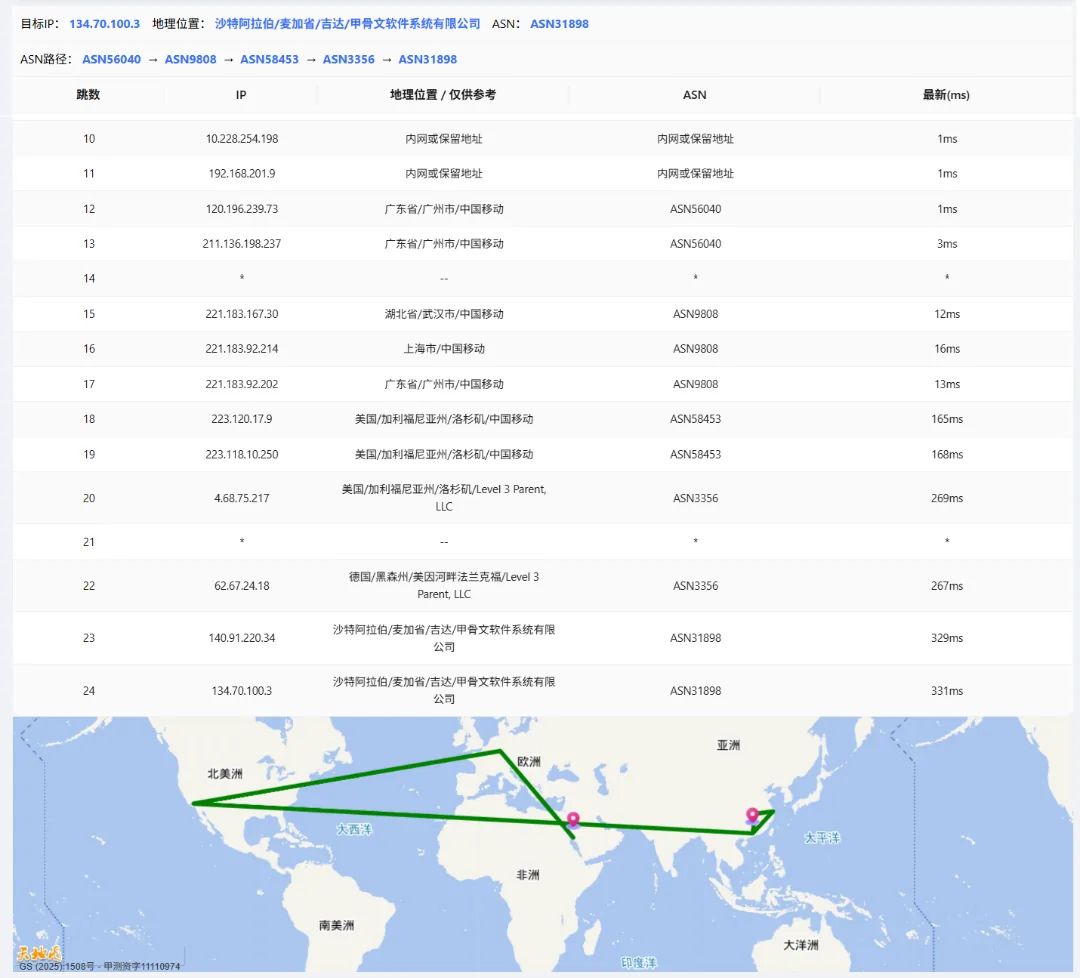Click the pink map marker over Saudi Arabia
The height and width of the screenshot is (978, 1080).
click(x=573, y=820)
